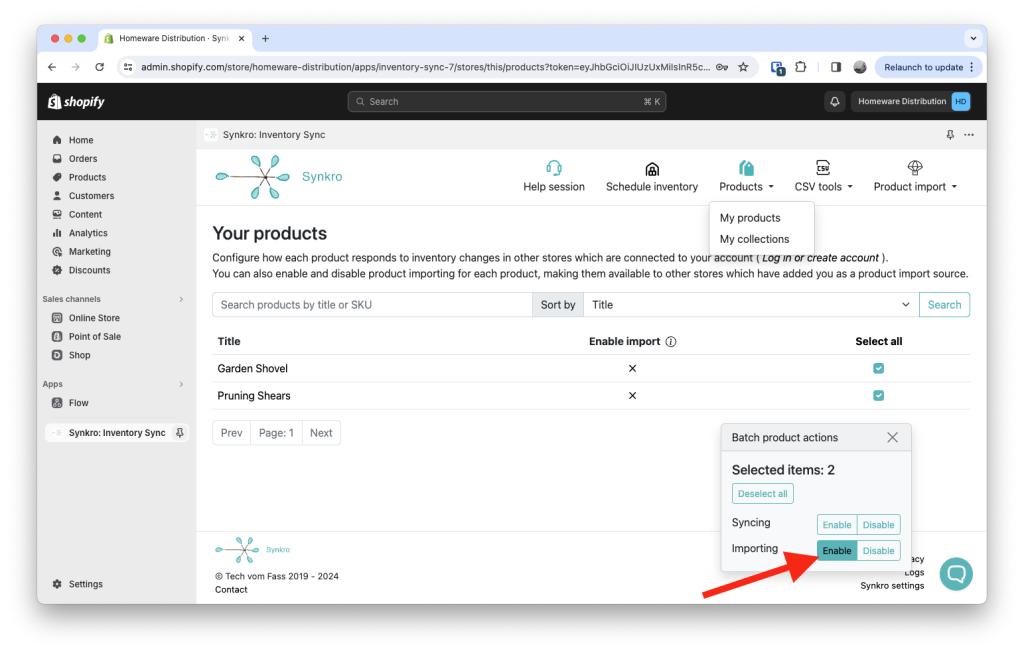
Task: Reload the page with the browser refresh icon
Action: pyautogui.click(x=99, y=67)
